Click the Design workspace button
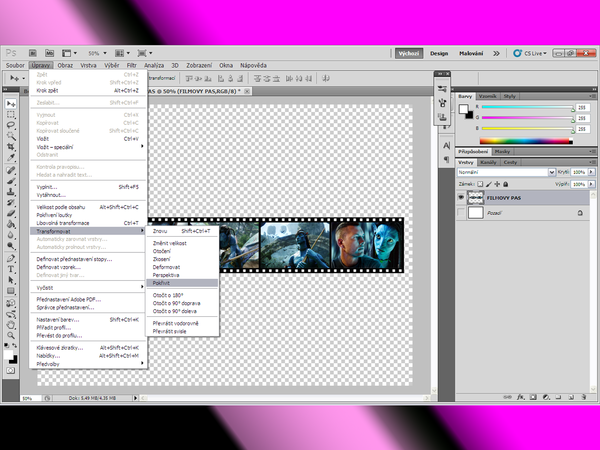The height and width of the screenshot is (450, 600). click(439, 52)
